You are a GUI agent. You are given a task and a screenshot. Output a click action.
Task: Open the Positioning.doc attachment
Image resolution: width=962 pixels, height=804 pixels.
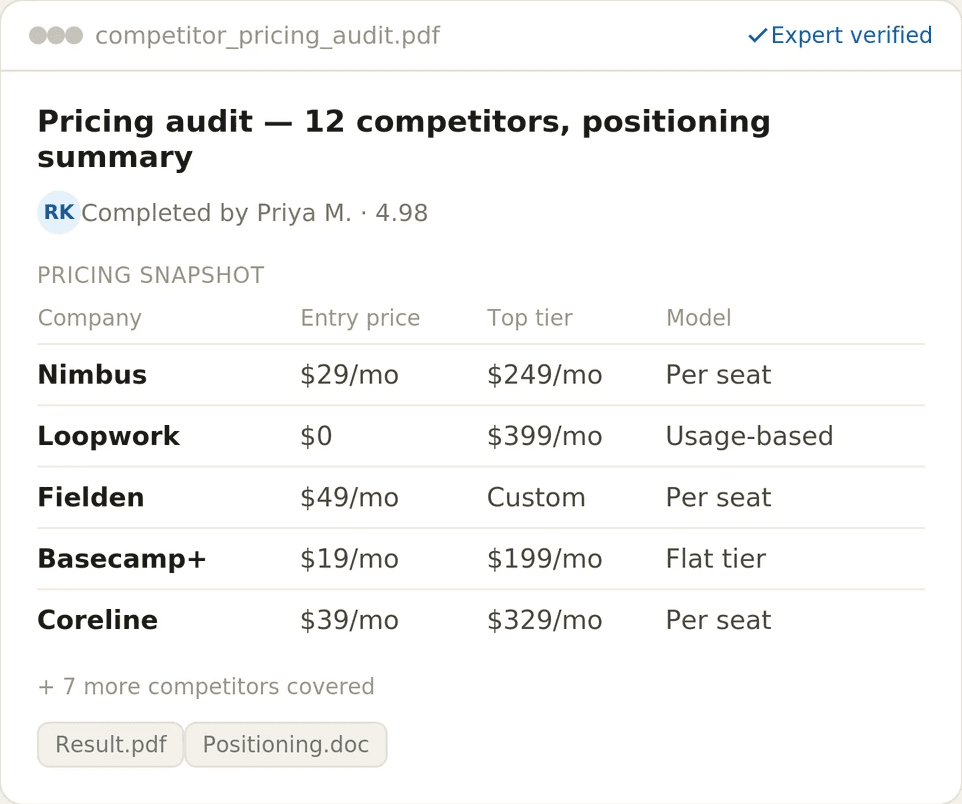tap(286, 744)
